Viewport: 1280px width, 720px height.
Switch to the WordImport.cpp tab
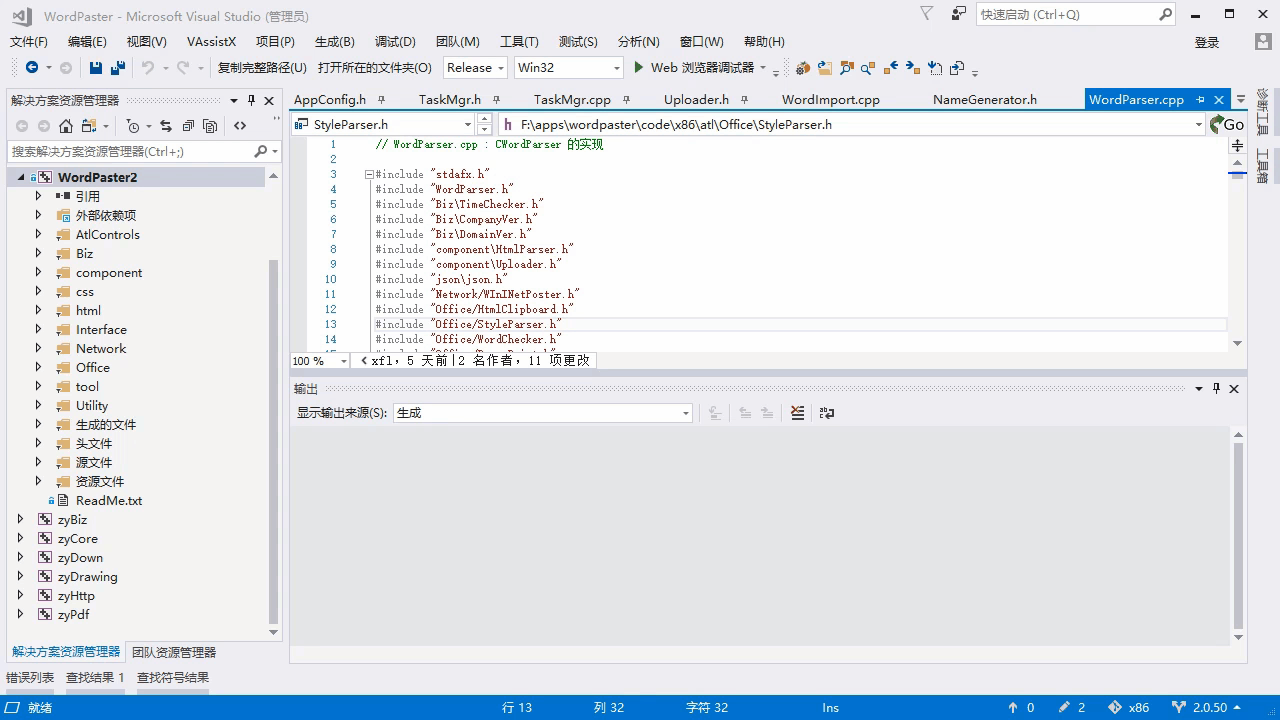[x=831, y=100]
